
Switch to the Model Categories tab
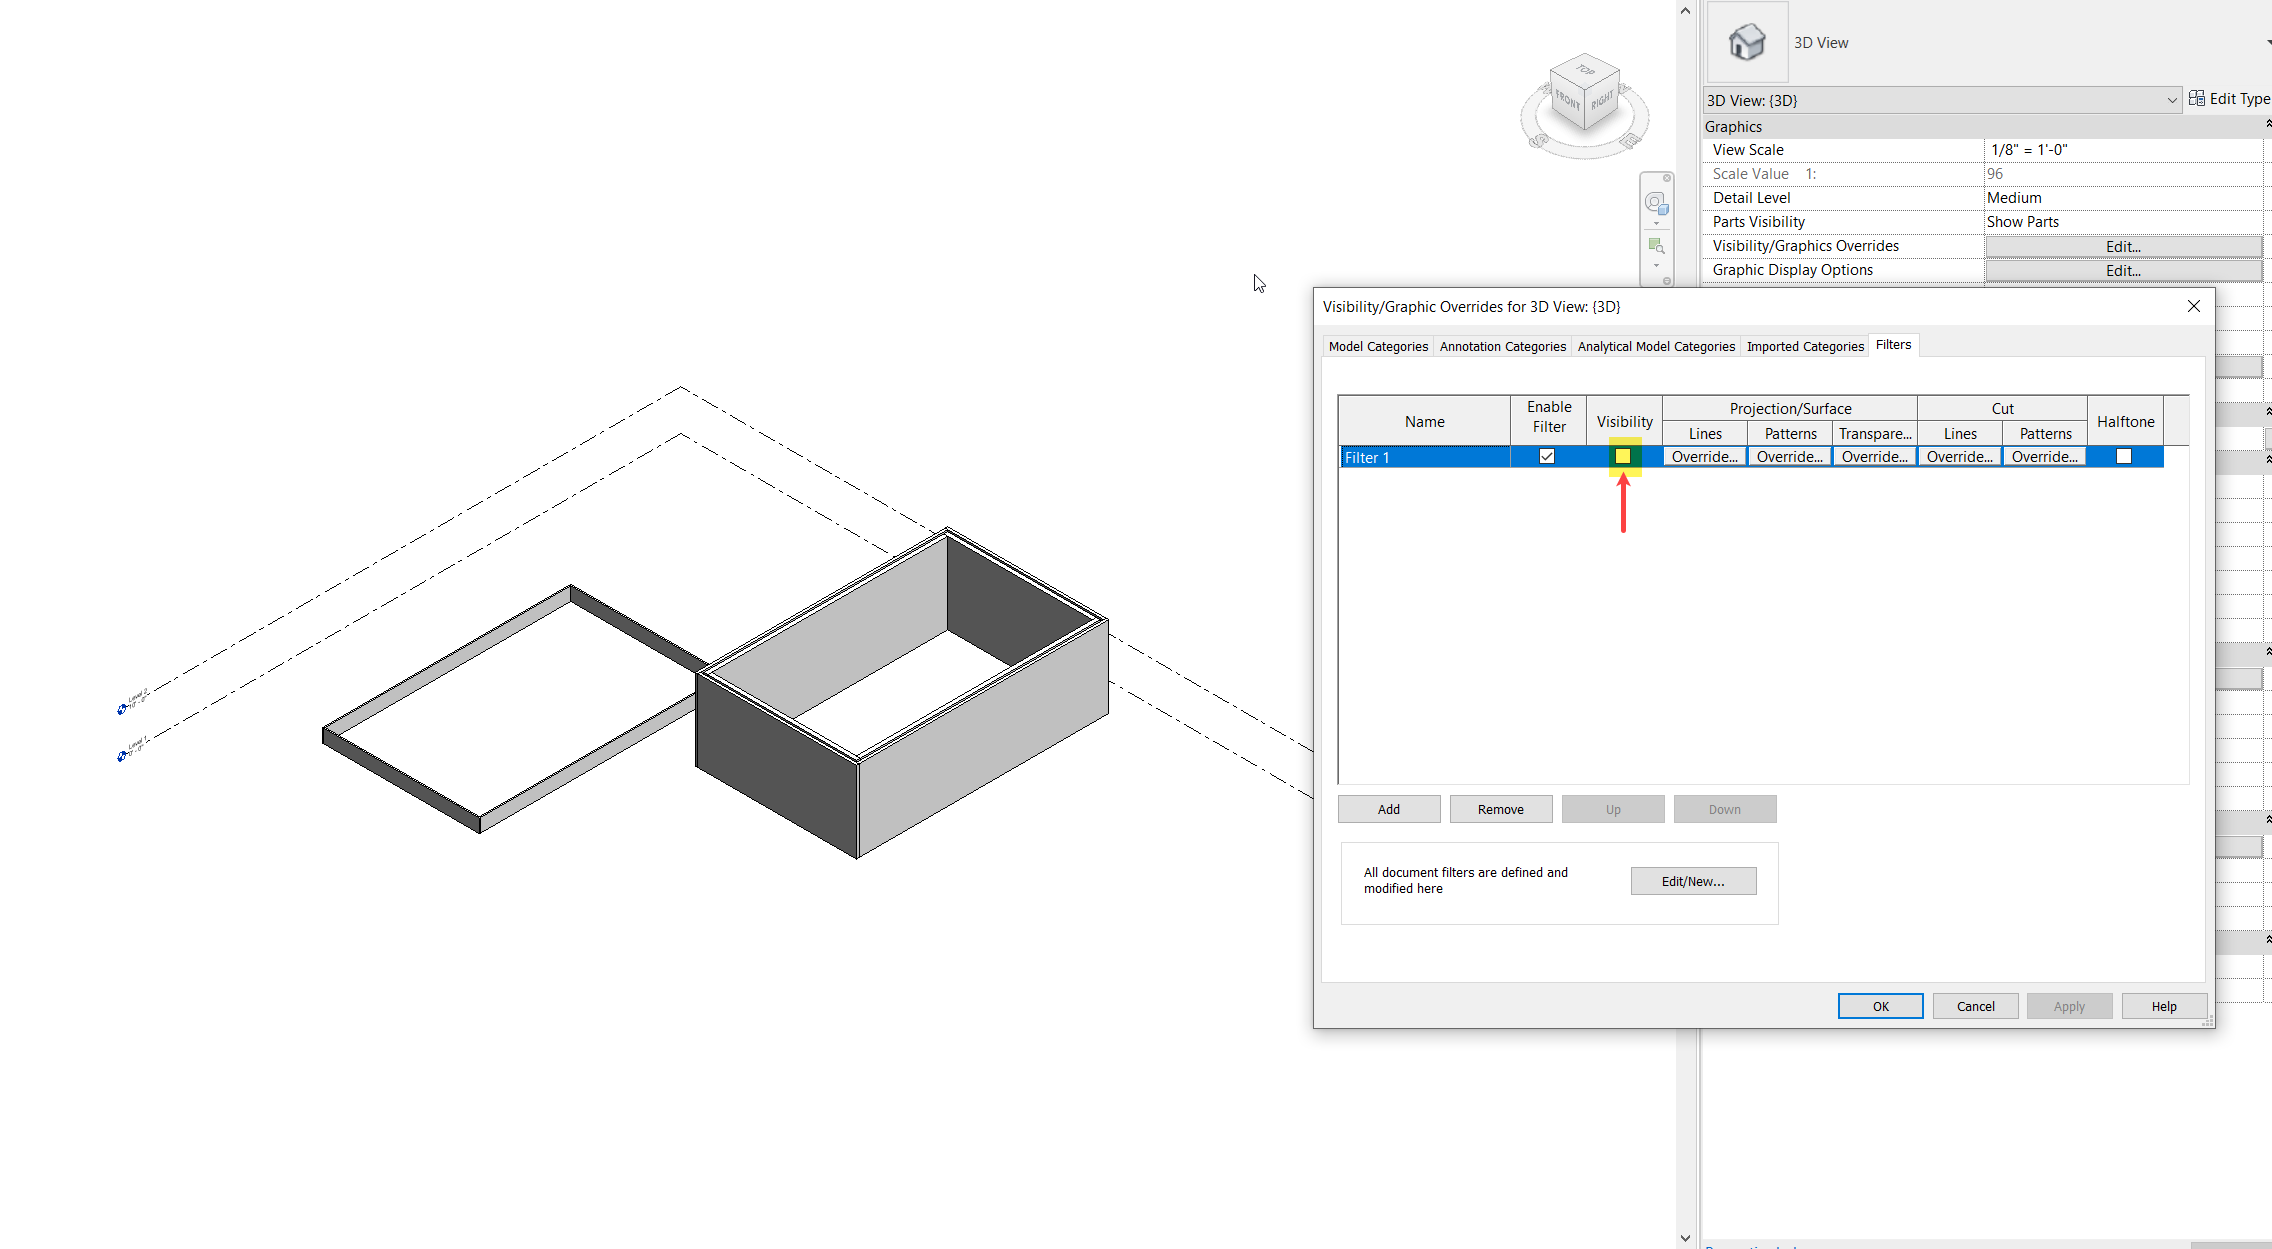tap(1378, 346)
